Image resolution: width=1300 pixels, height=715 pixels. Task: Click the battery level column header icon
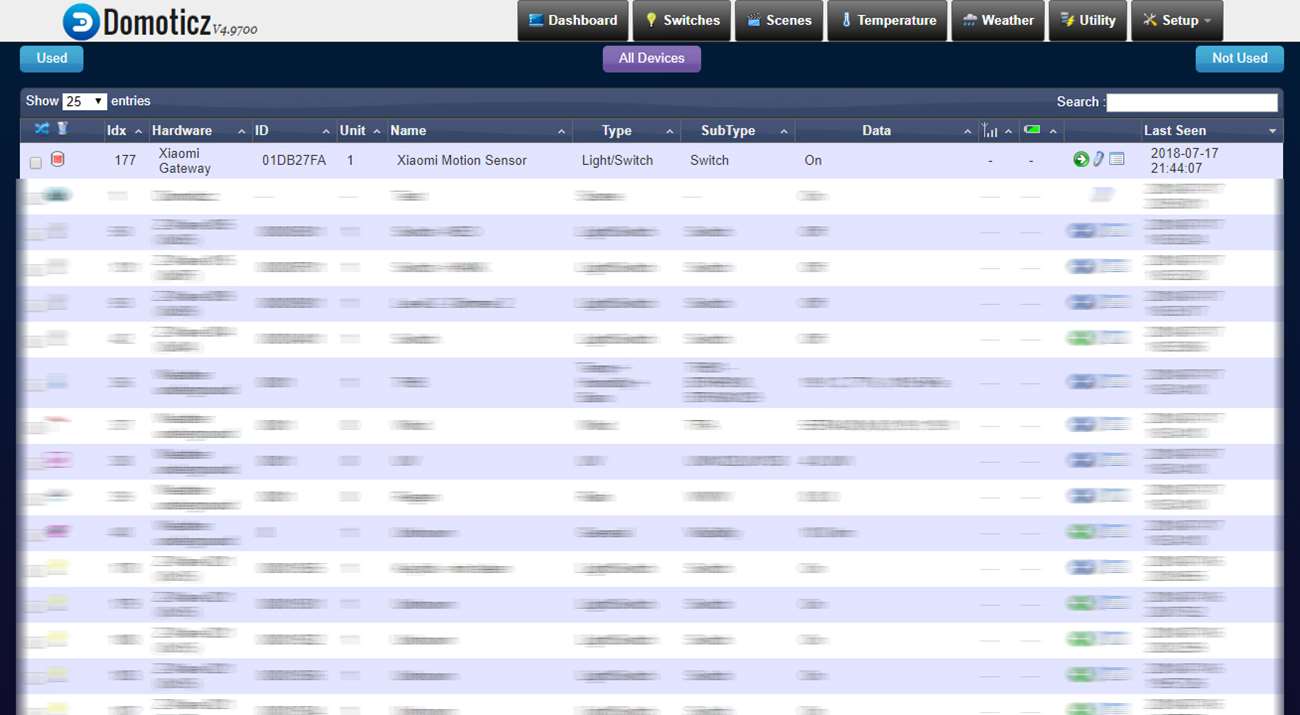(x=1032, y=130)
